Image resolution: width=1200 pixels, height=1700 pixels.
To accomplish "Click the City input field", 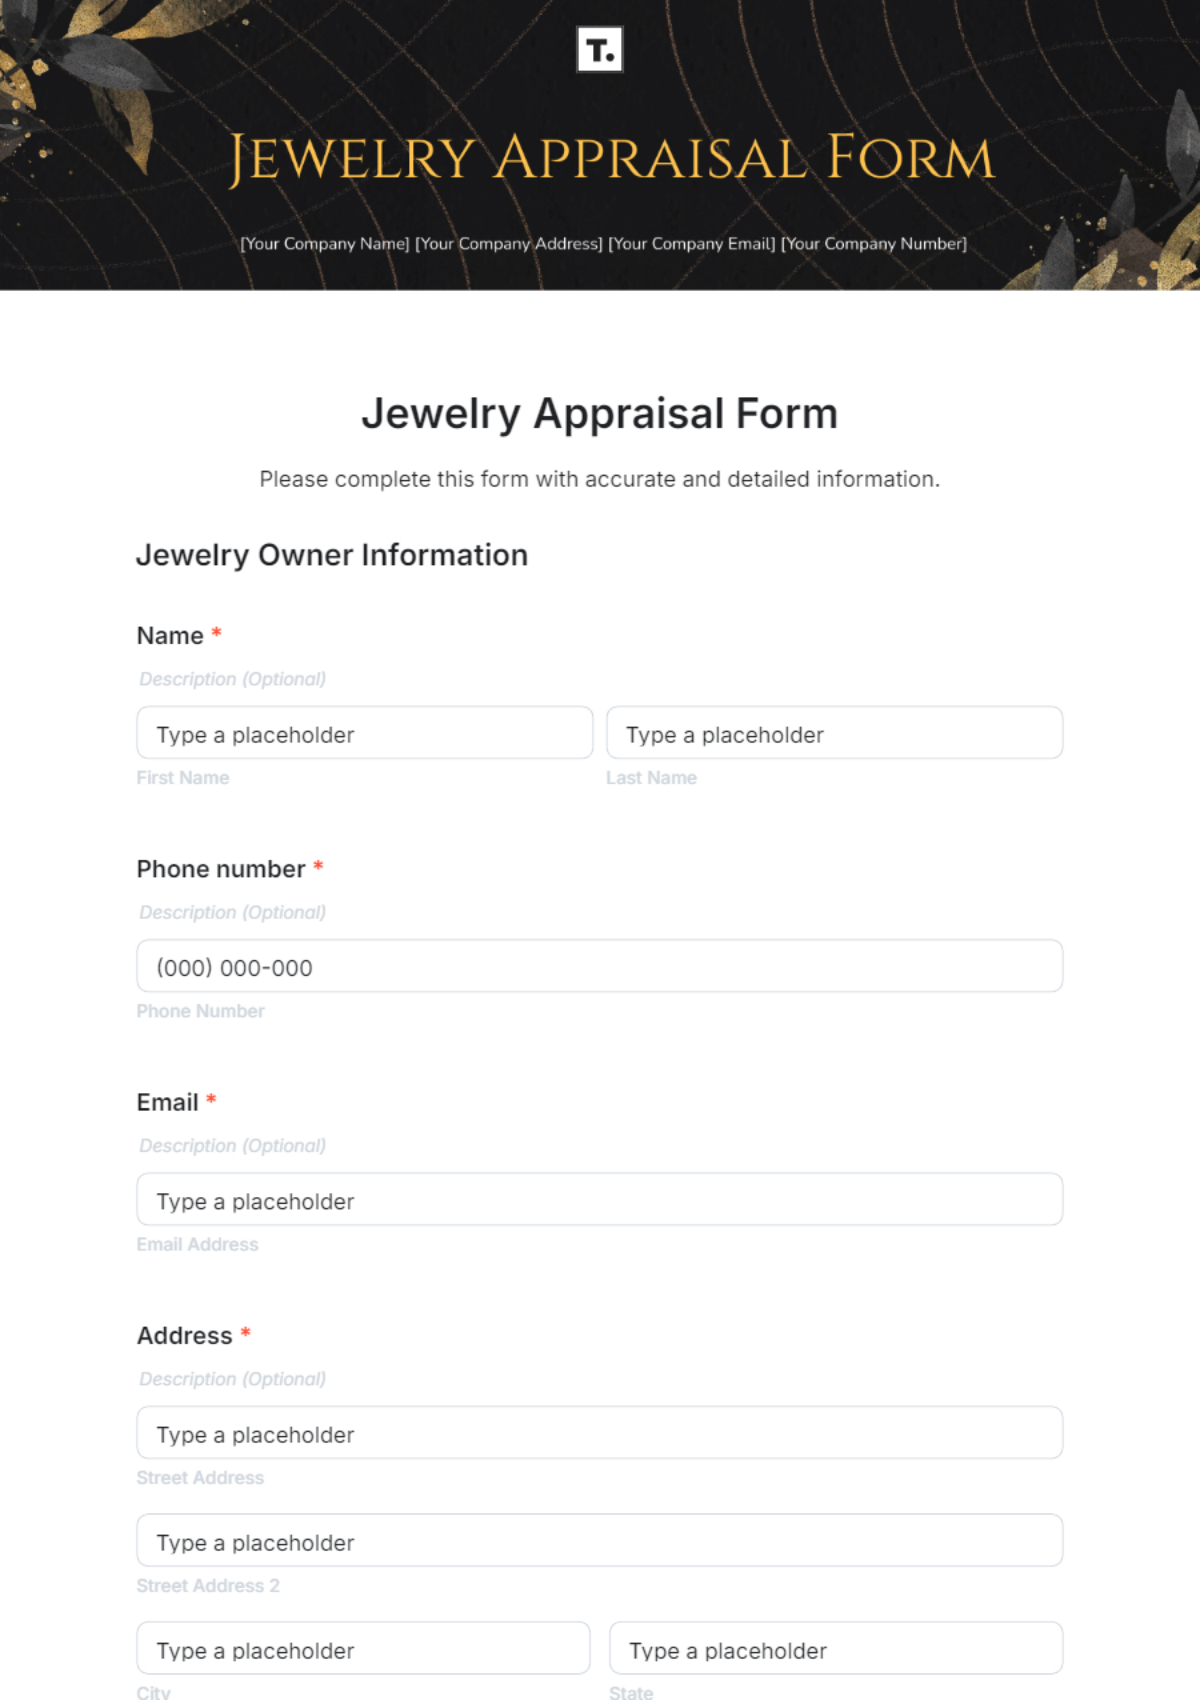I will click(363, 1648).
